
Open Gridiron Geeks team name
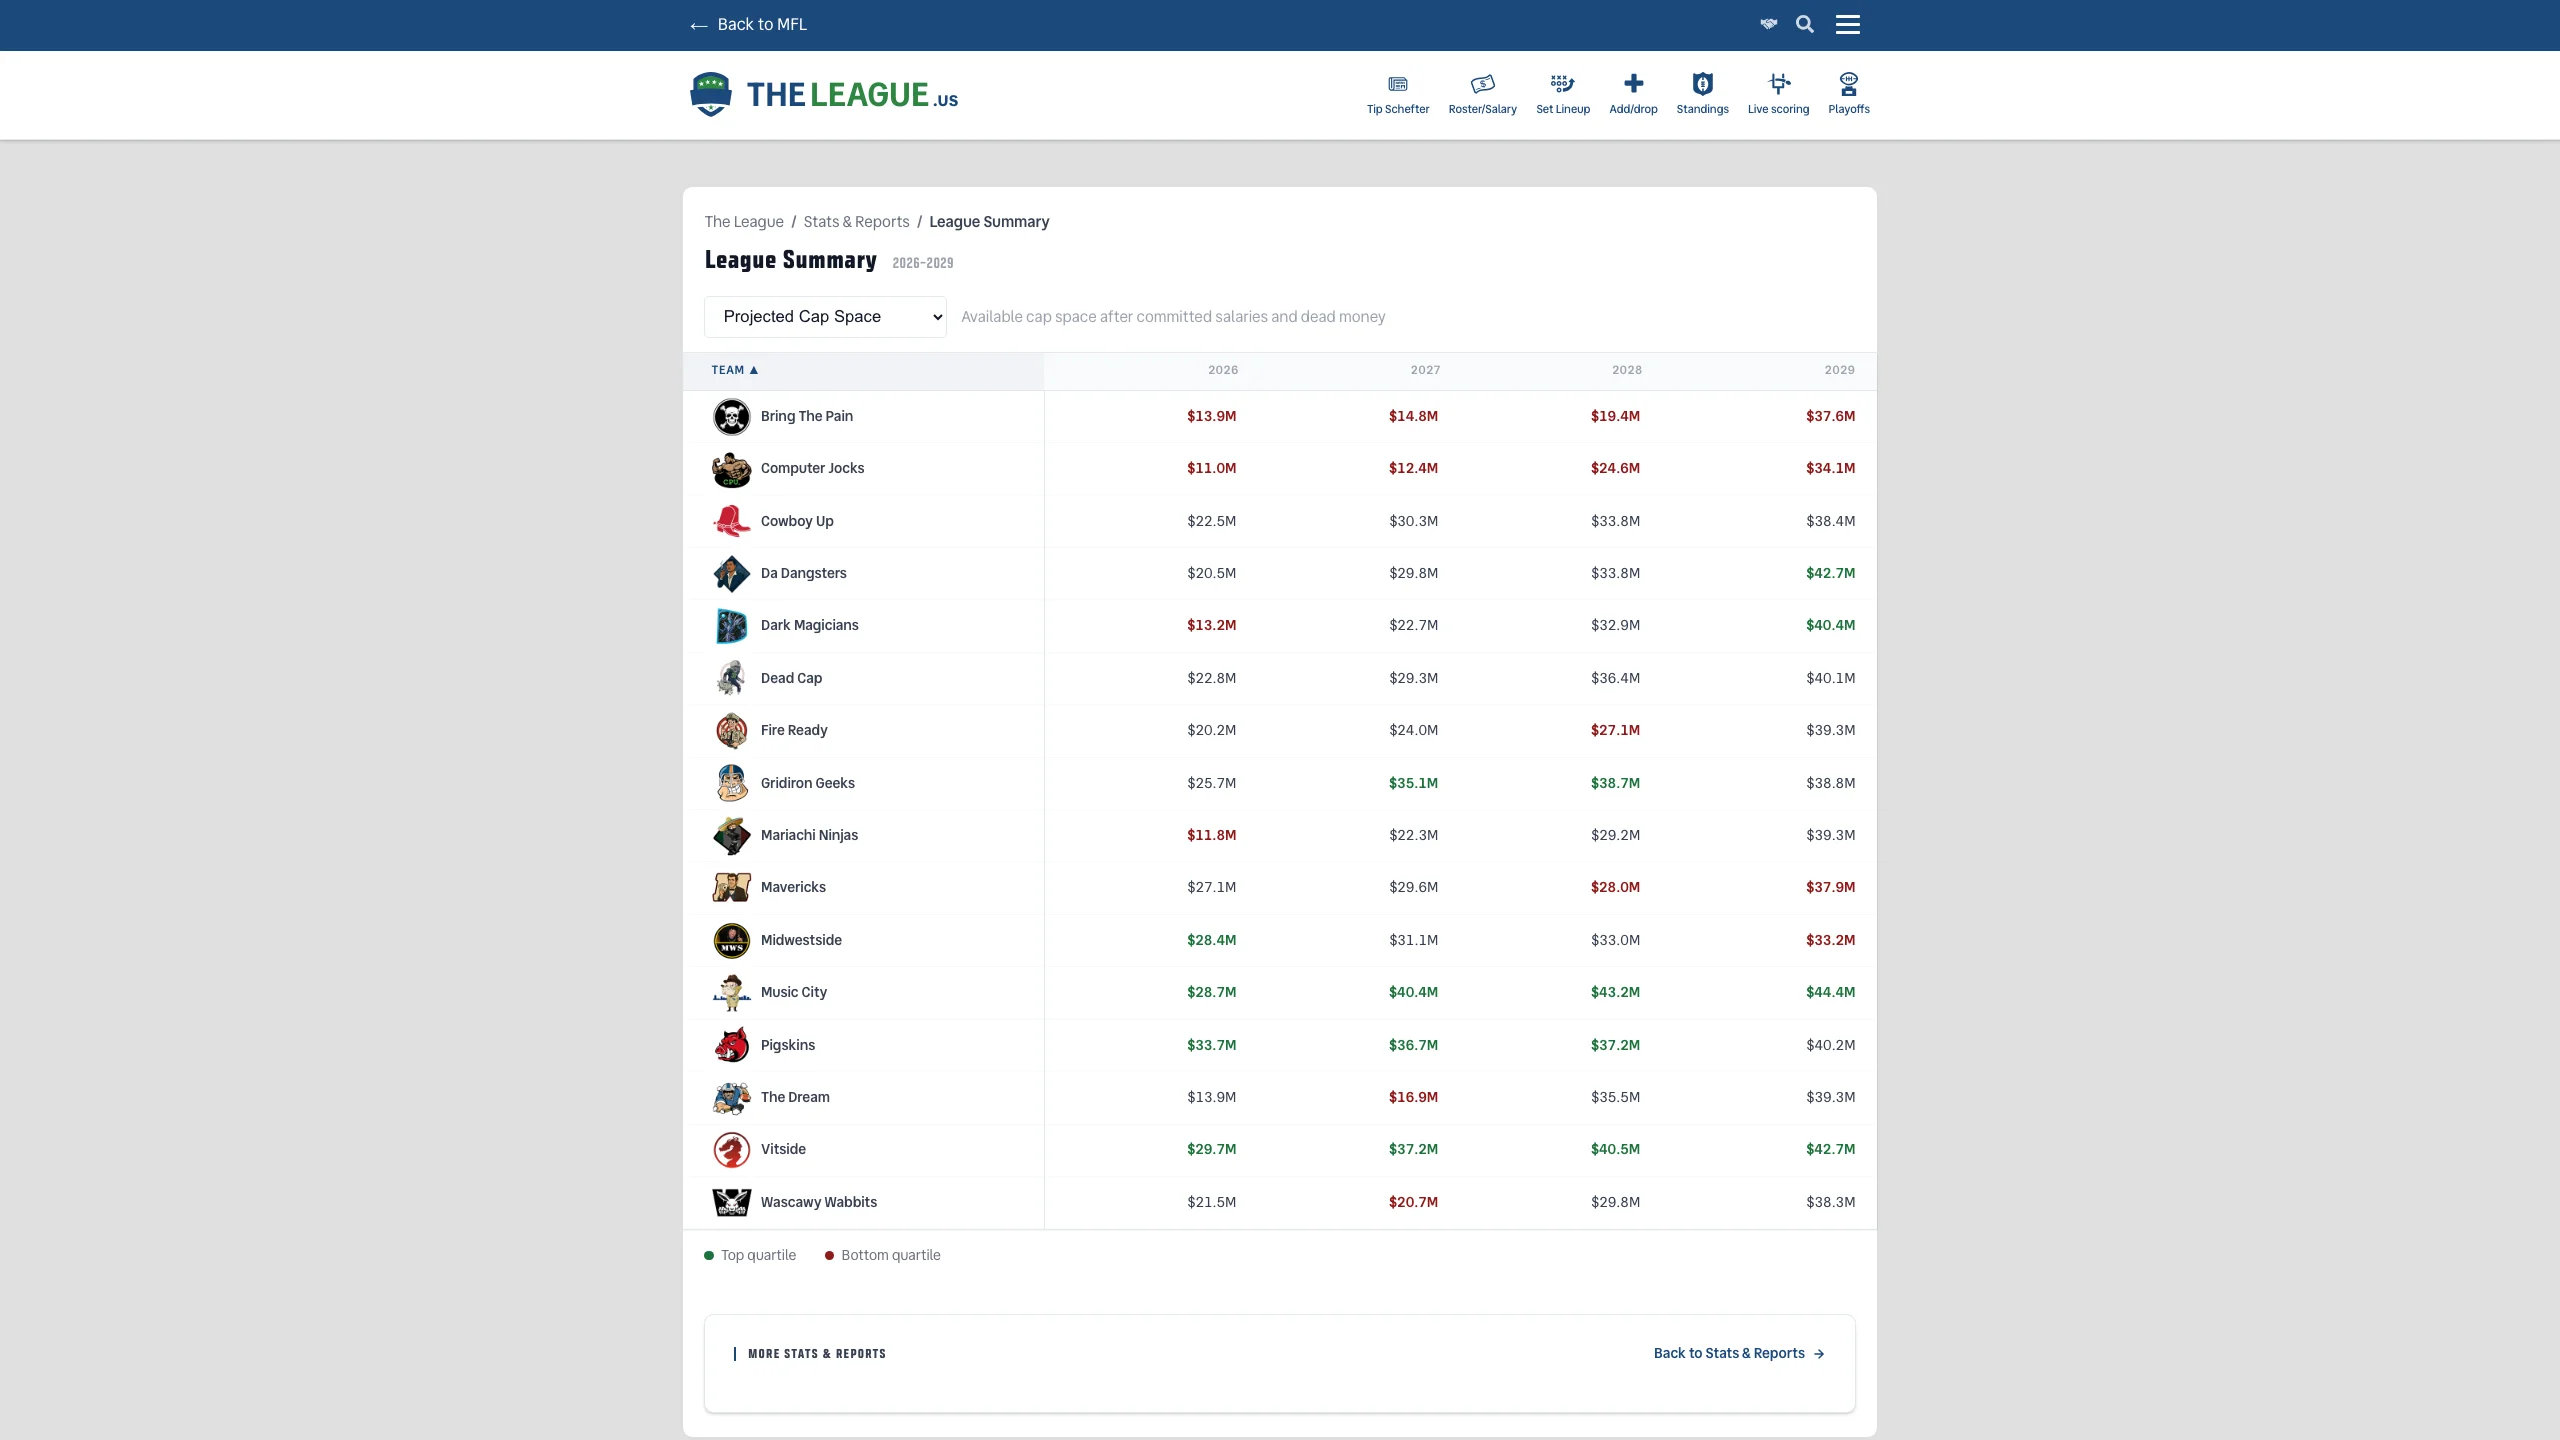[807, 783]
